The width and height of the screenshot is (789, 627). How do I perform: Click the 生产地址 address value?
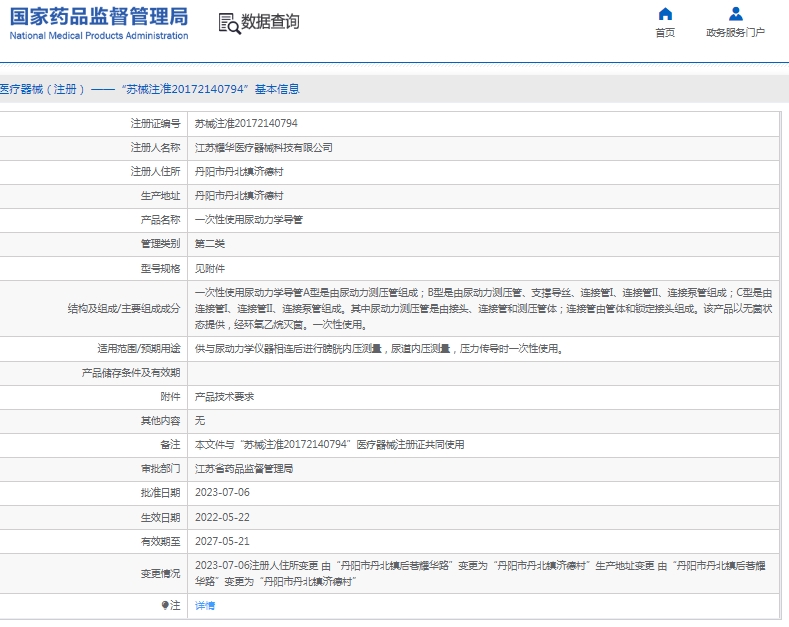point(239,196)
